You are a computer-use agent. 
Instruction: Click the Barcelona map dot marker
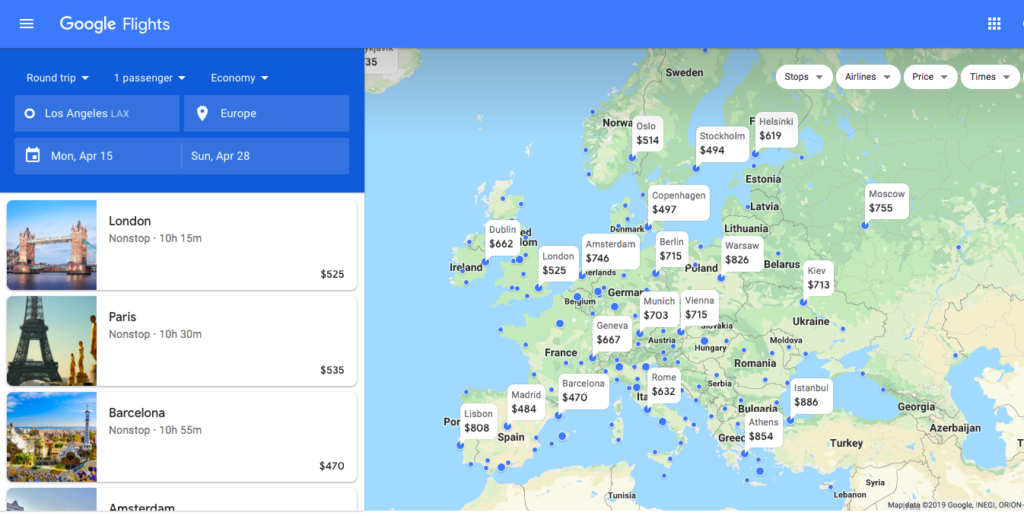pos(558,415)
